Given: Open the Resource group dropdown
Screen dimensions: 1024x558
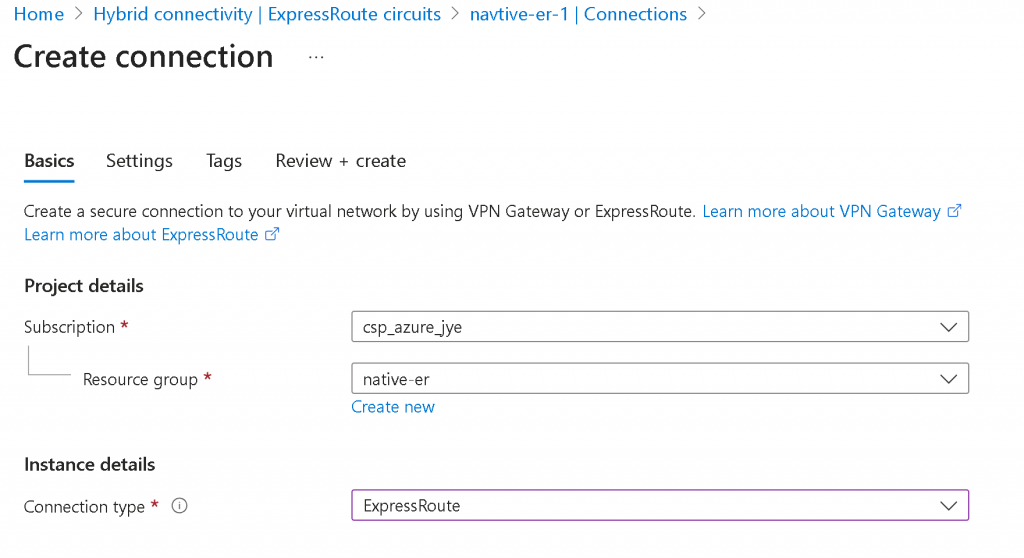Looking at the screenshot, I should point(659,379).
